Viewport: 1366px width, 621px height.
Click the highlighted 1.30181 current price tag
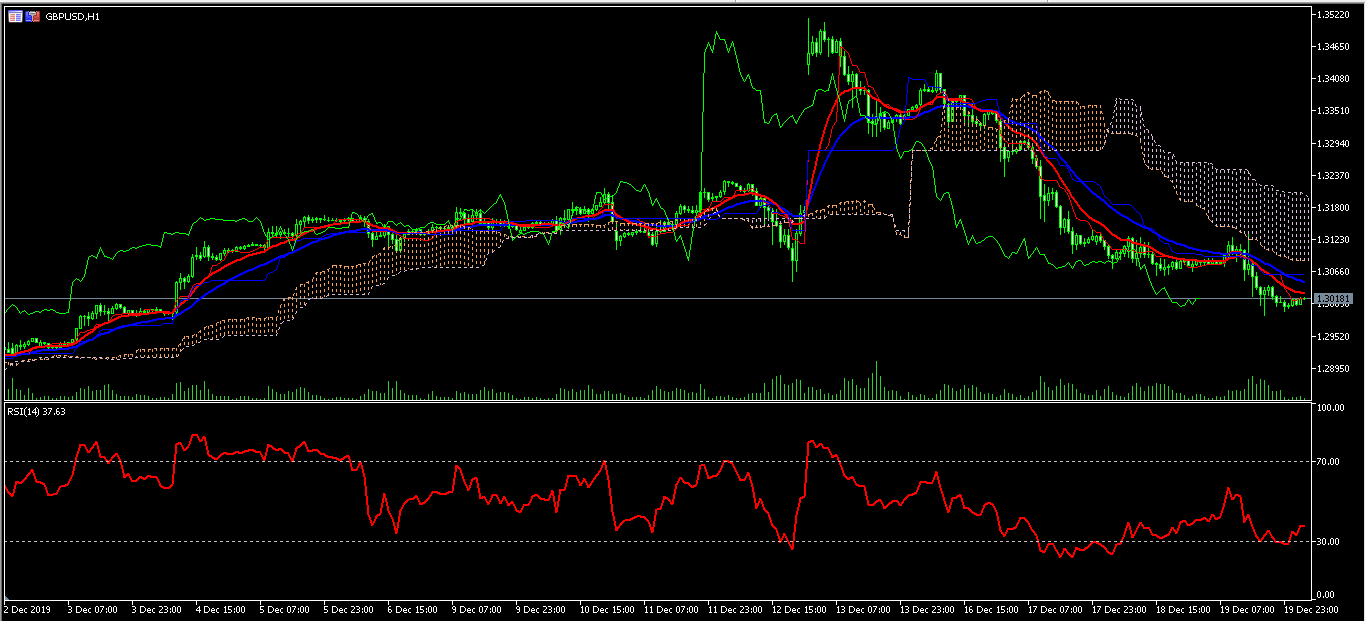[1334, 299]
